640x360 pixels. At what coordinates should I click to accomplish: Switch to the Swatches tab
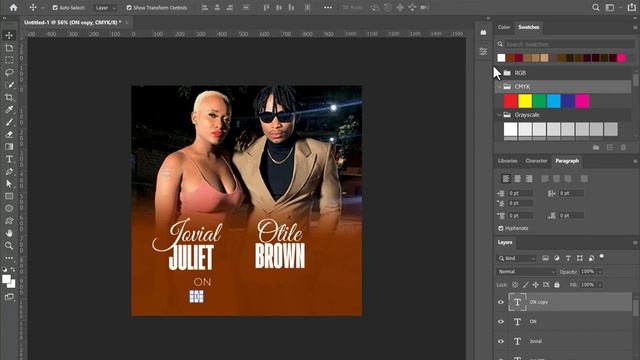(529, 27)
